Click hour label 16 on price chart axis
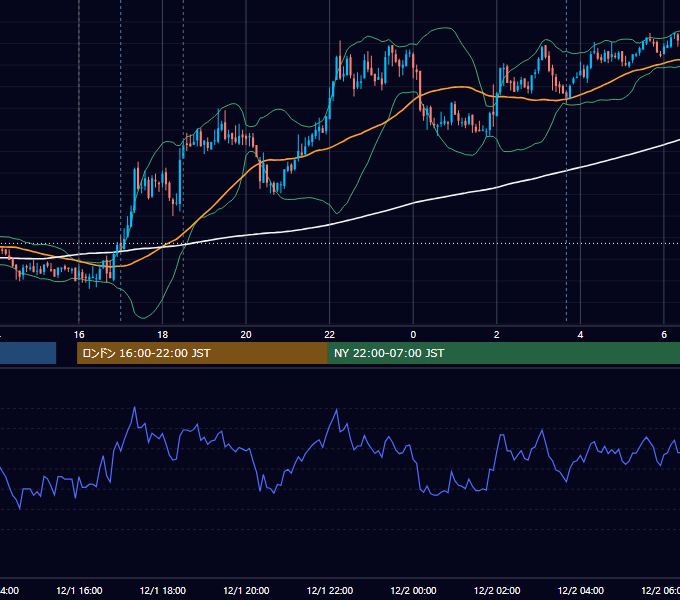 point(79,335)
